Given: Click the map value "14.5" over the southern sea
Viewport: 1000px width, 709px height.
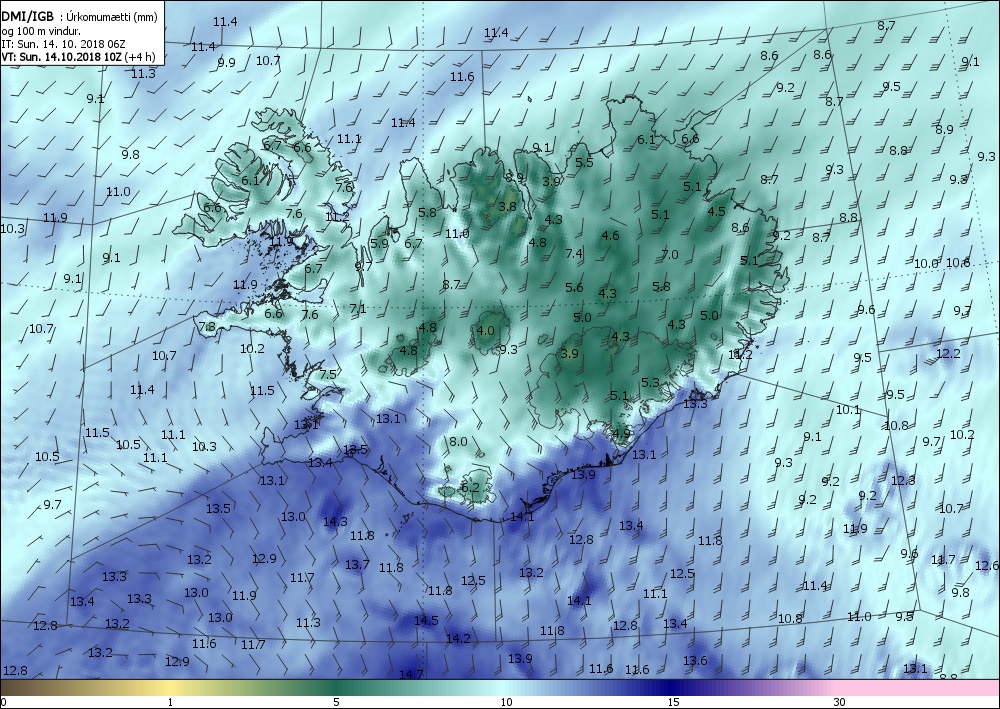Looking at the screenshot, I should (x=426, y=620).
